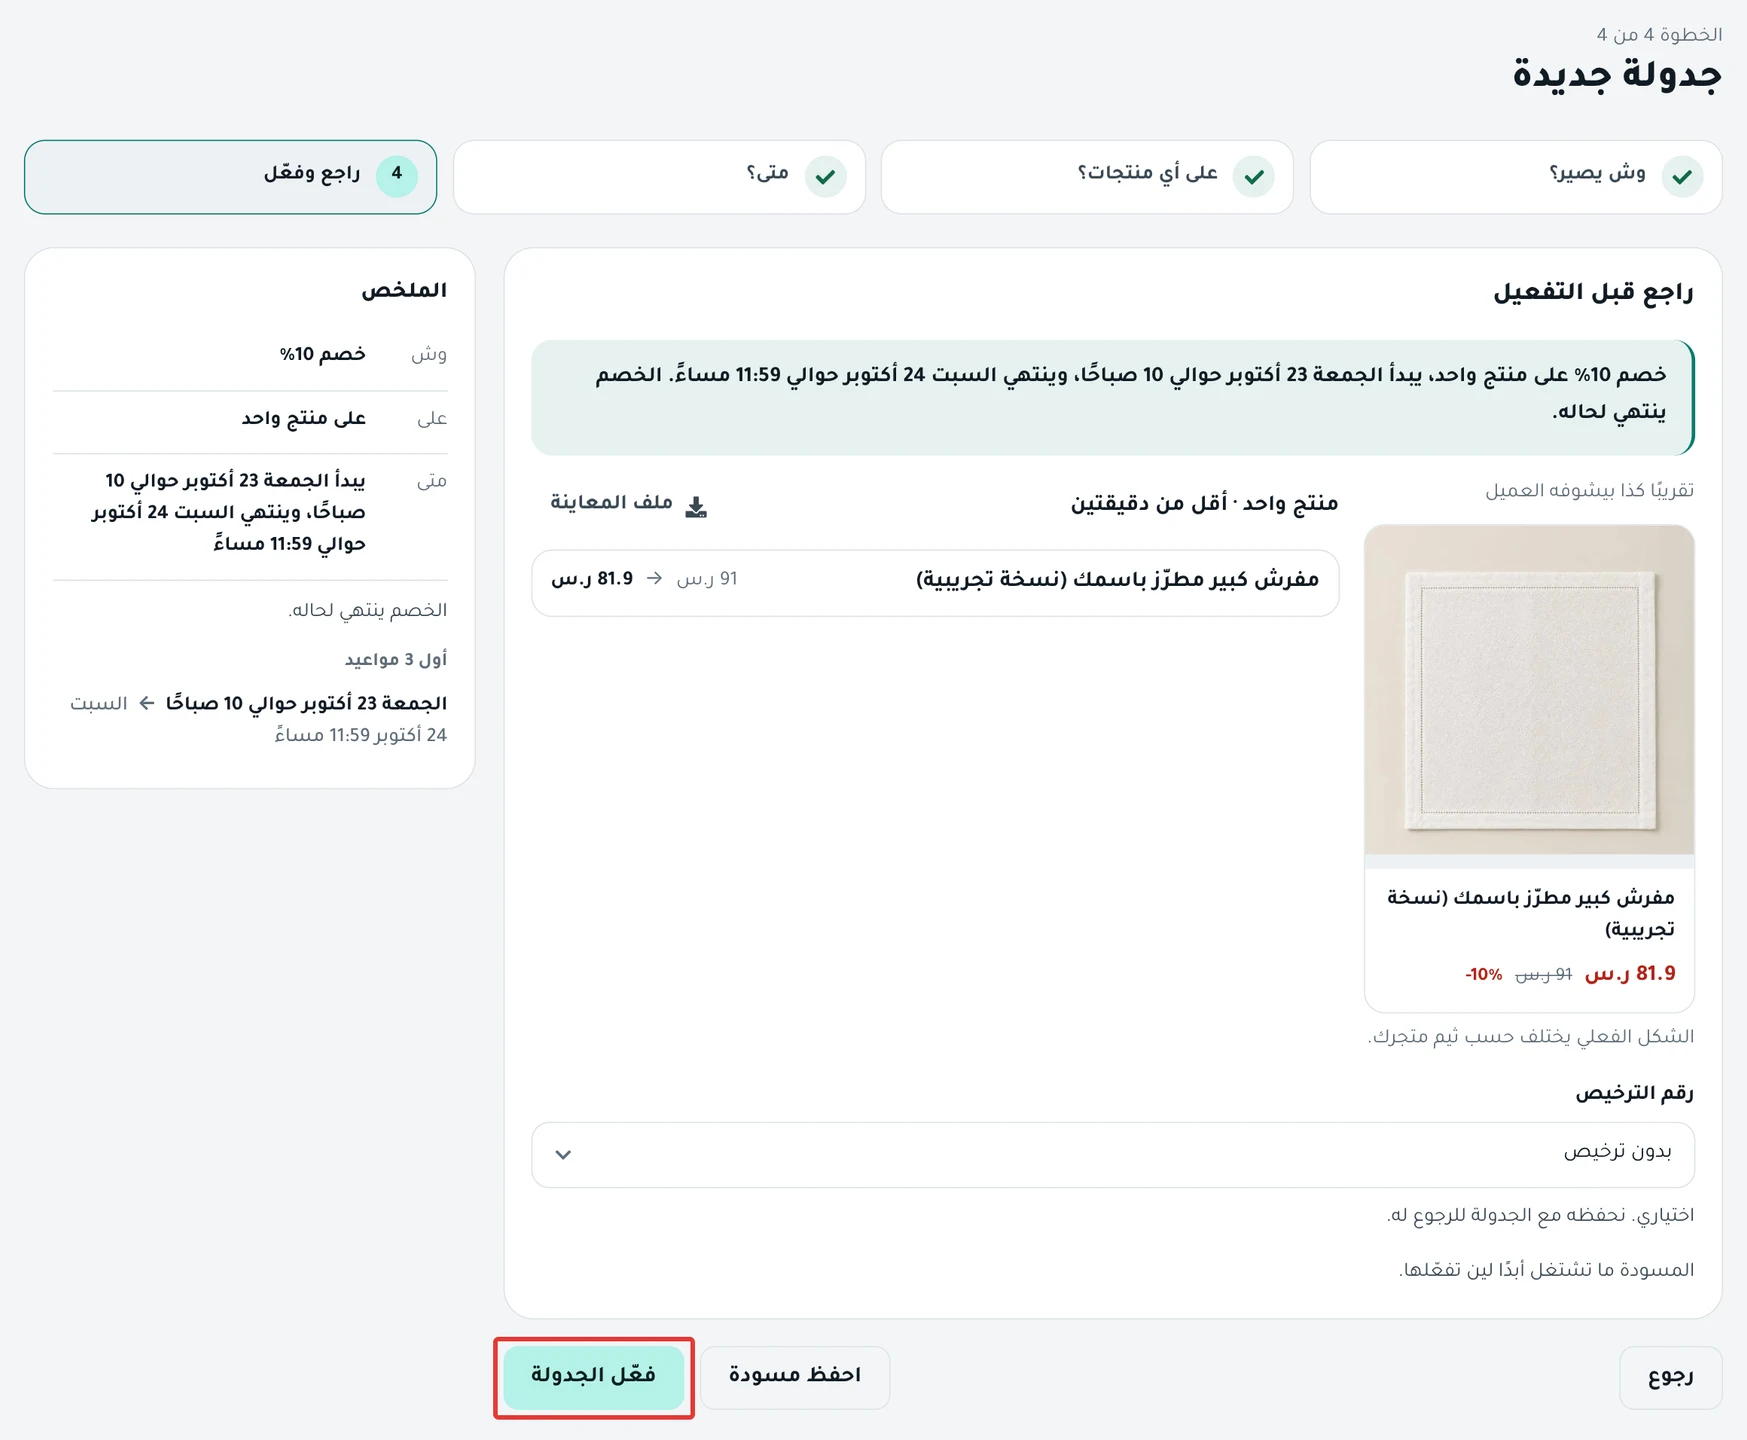Go back using the رجوع button
The image size is (1747, 1440).
(x=1670, y=1376)
